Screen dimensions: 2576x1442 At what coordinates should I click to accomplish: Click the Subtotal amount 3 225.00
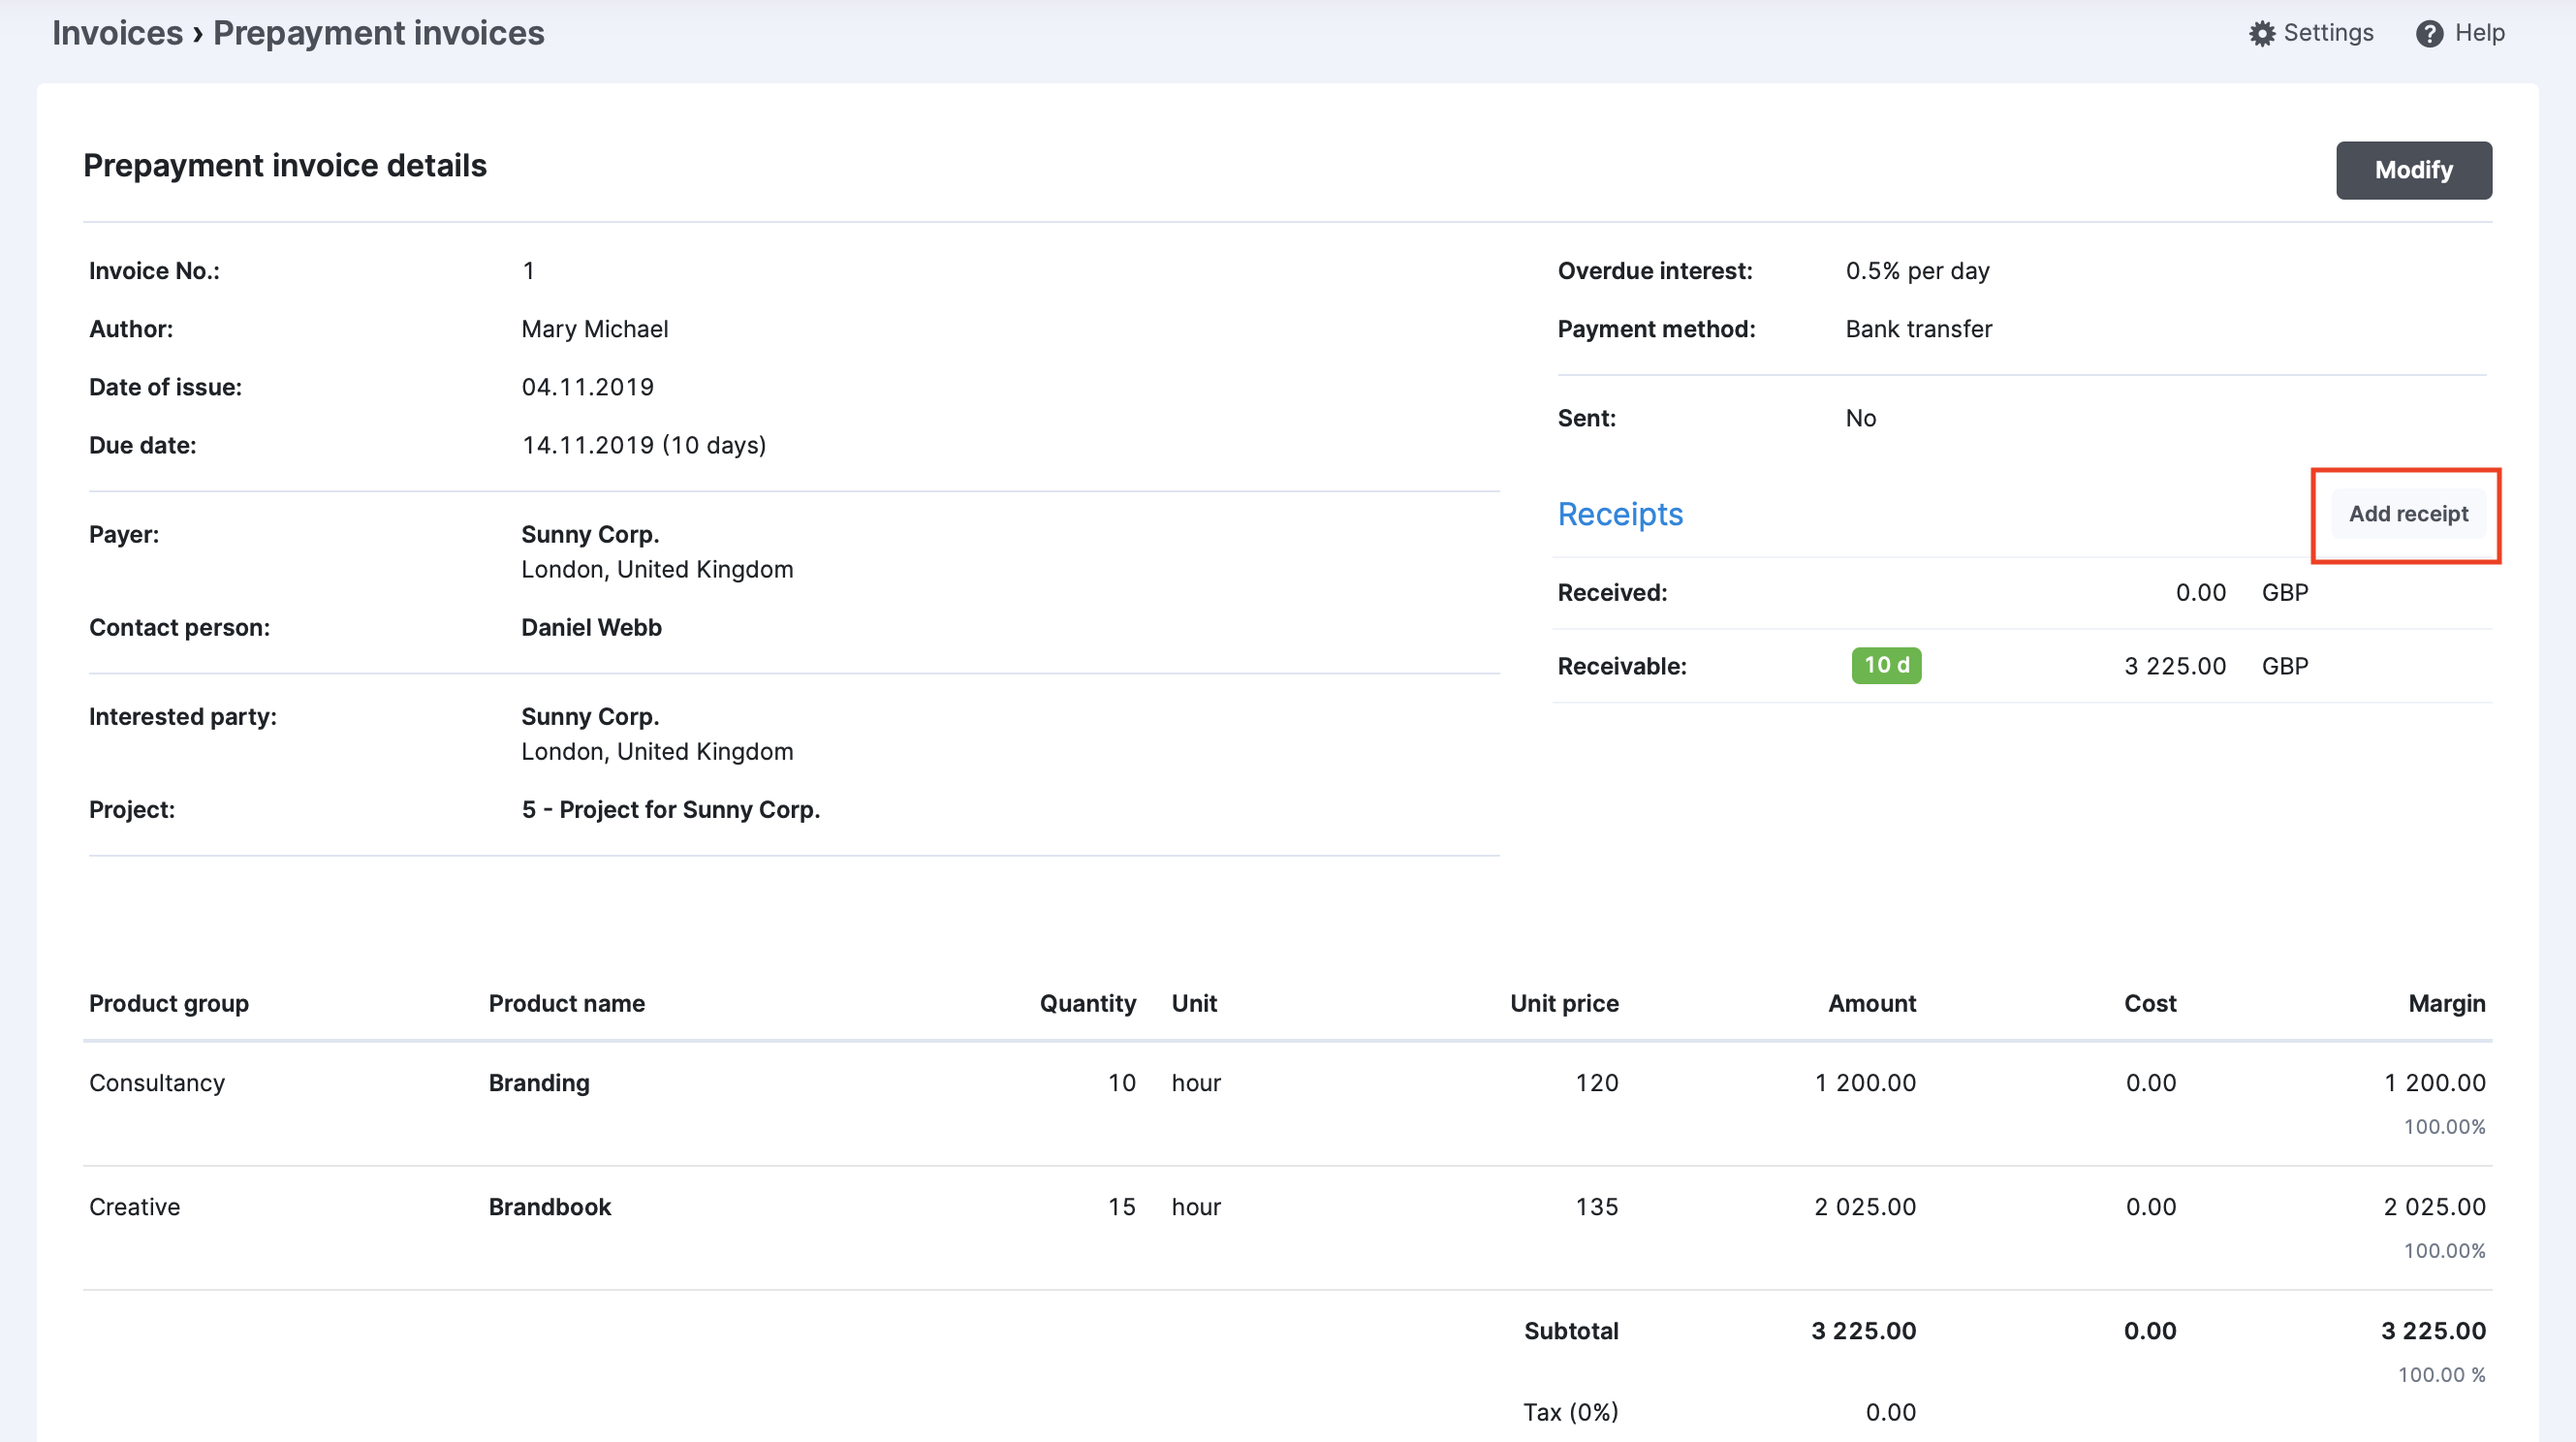[1864, 1331]
